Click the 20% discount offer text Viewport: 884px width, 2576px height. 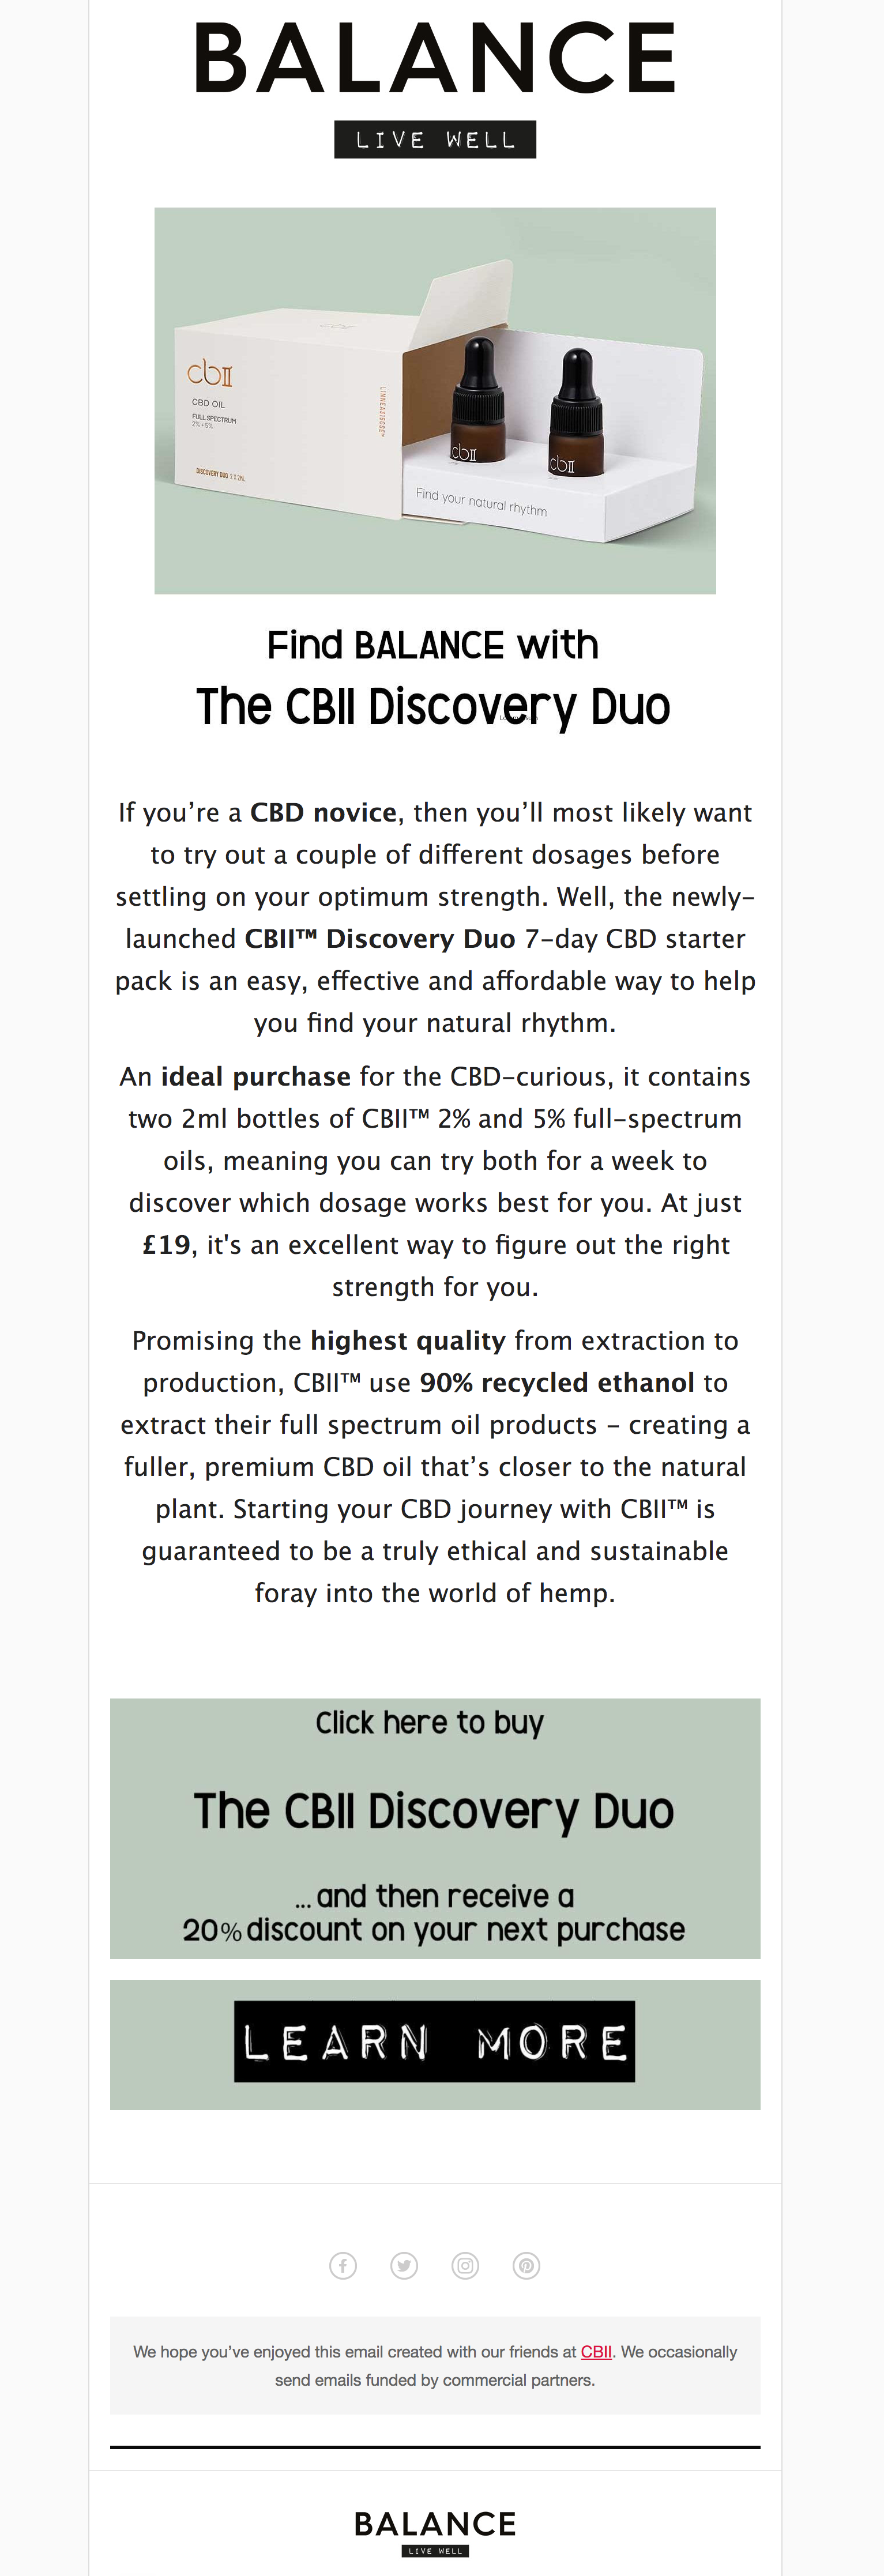point(434,1913)
